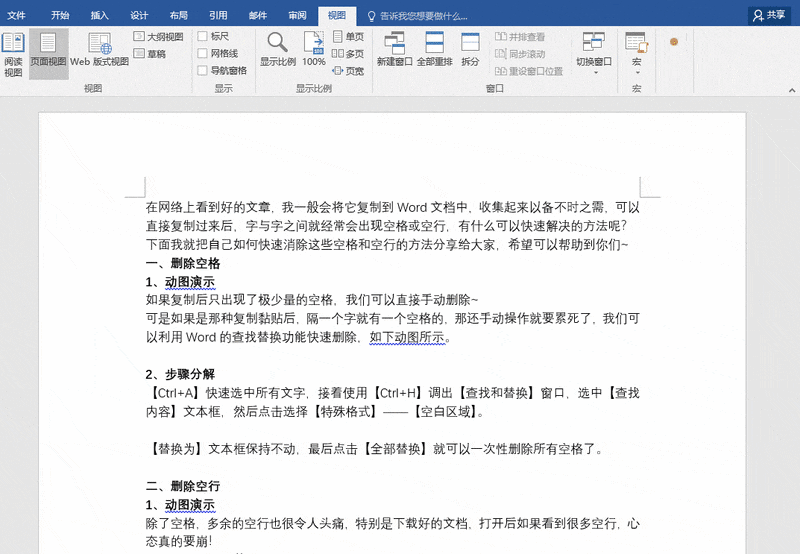Choose multiple pages view (多页)
800x554 pixels.
[348, 54]
